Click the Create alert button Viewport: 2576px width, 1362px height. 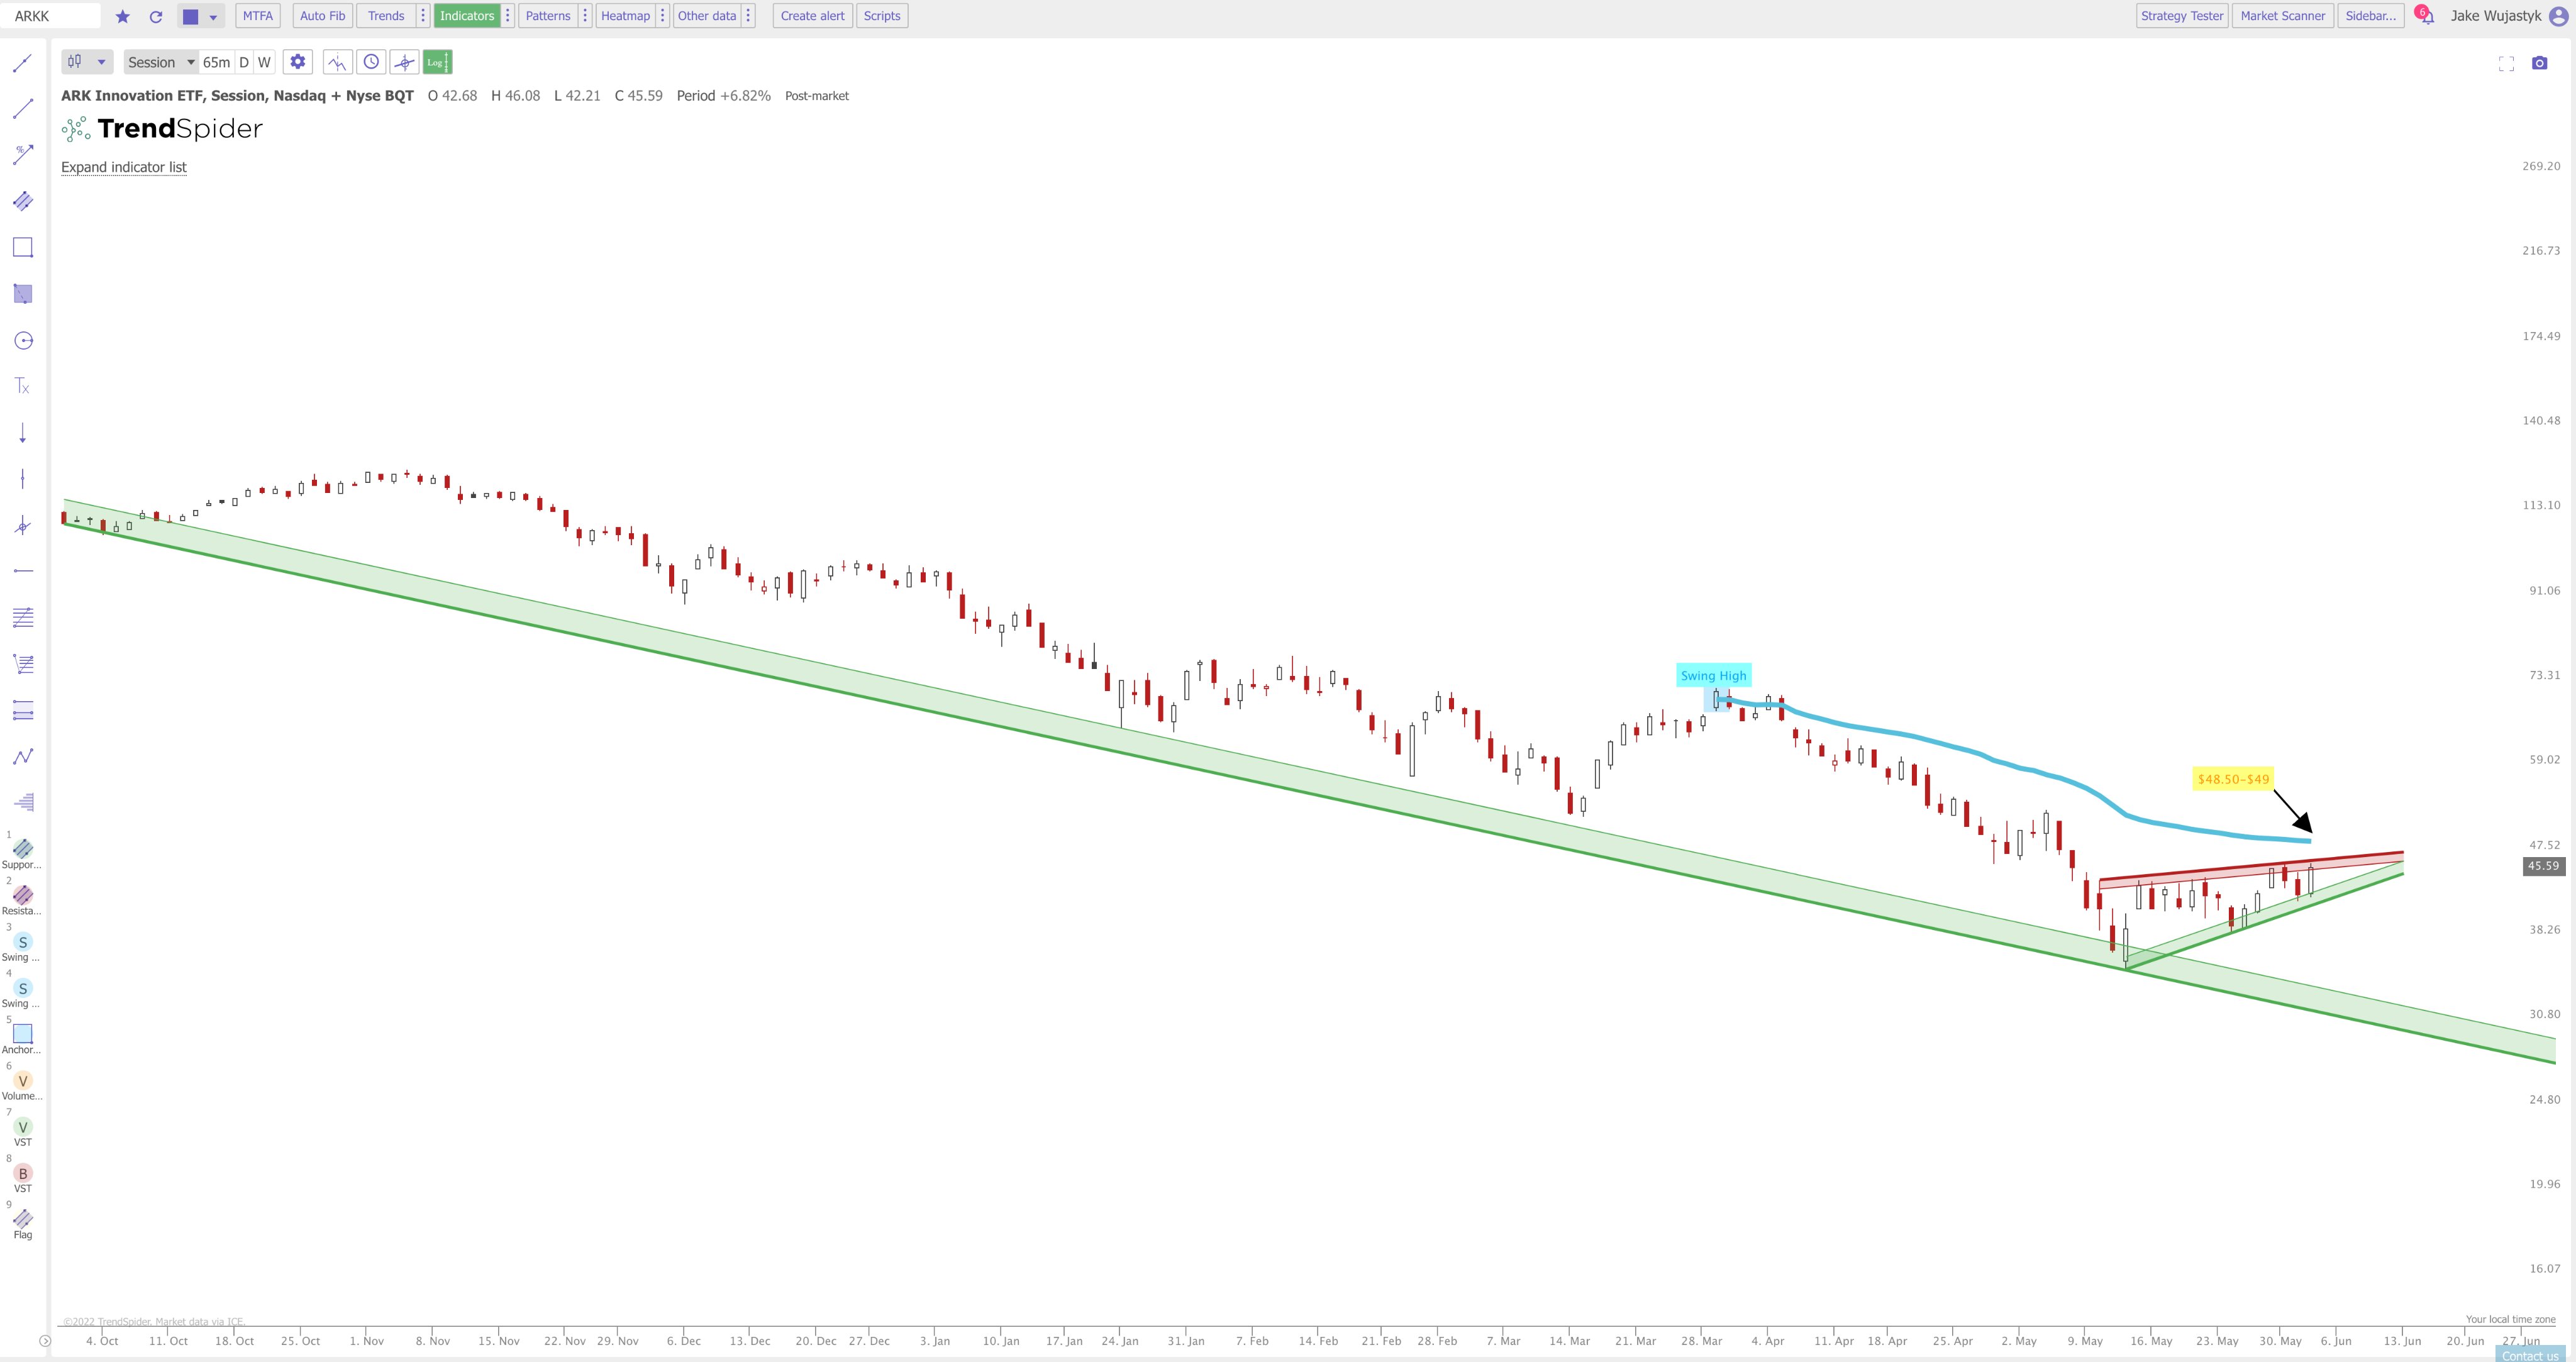(812, 16)
